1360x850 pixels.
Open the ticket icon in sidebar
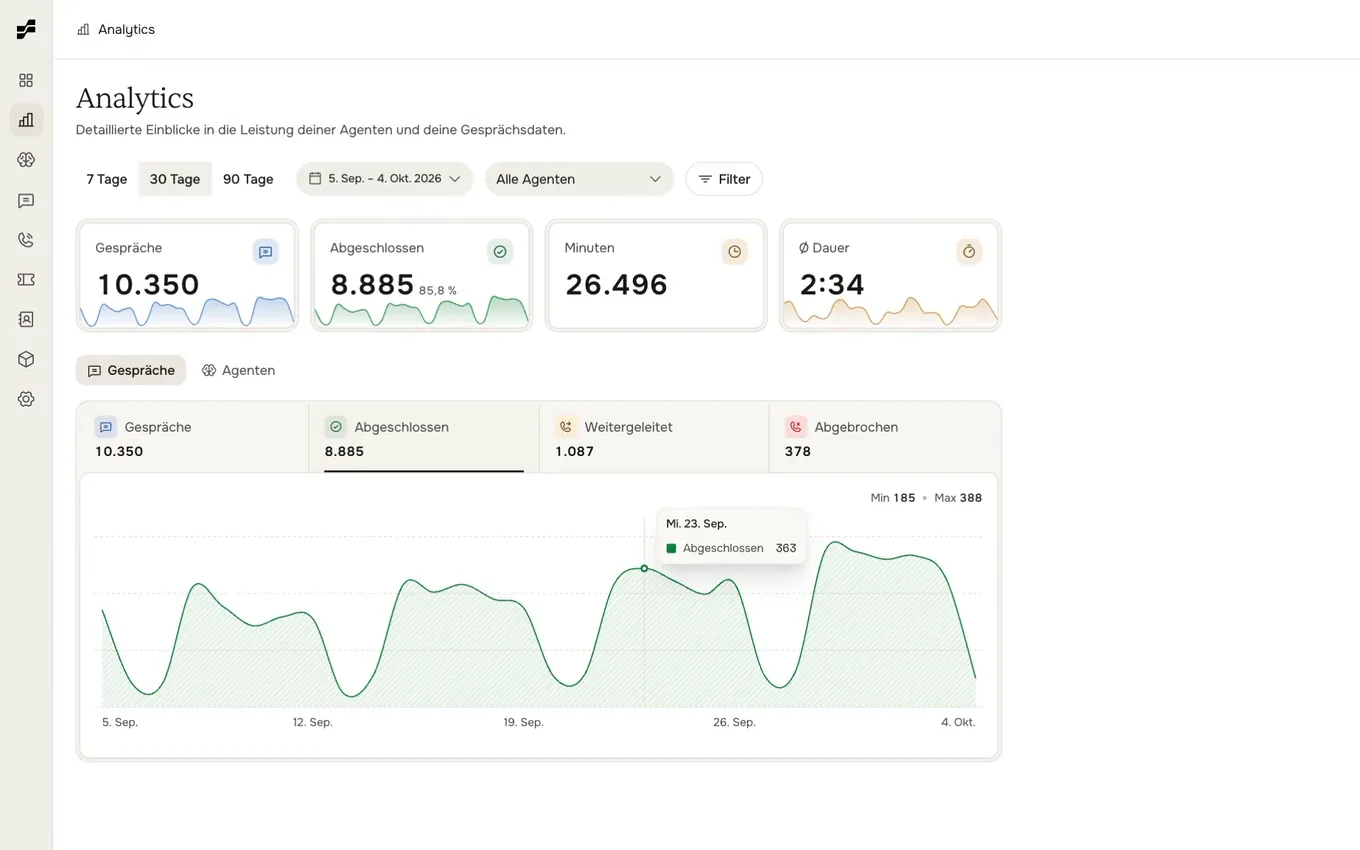(x=26, y=279)
